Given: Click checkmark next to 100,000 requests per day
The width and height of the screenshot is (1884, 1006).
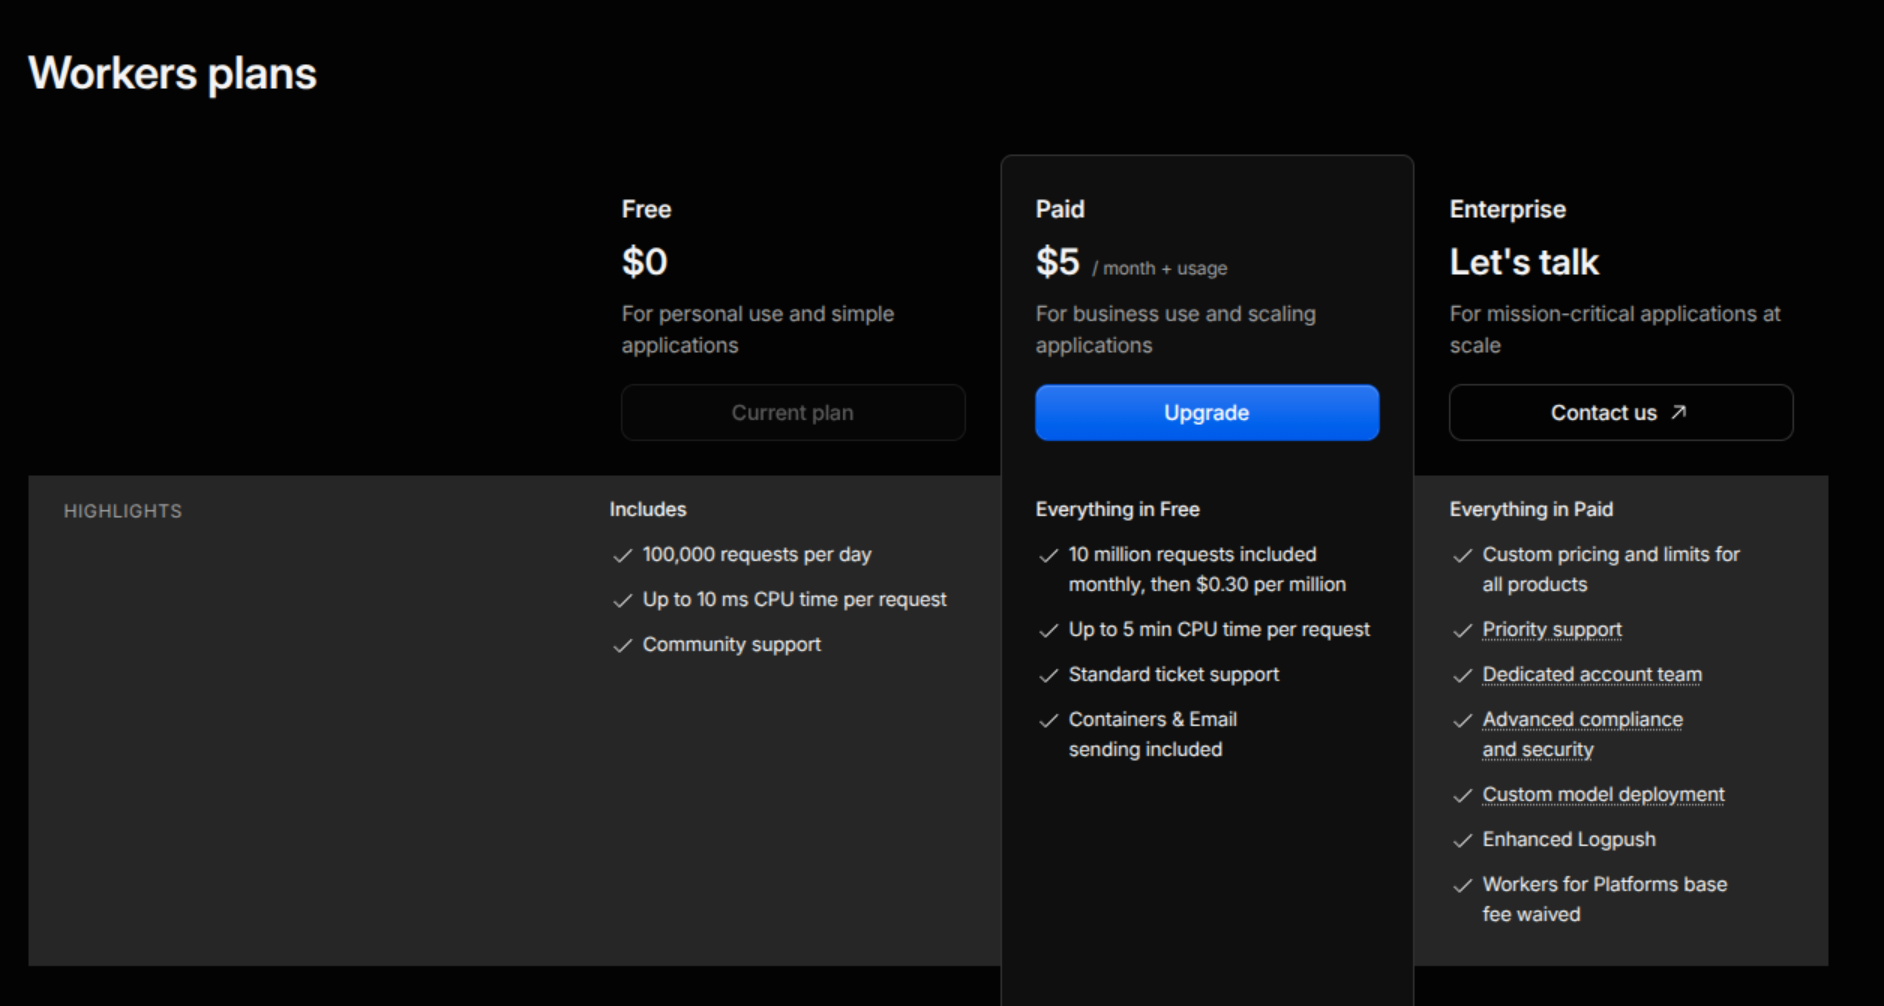Looking at the screenshot, I should (x=623, y=555).
